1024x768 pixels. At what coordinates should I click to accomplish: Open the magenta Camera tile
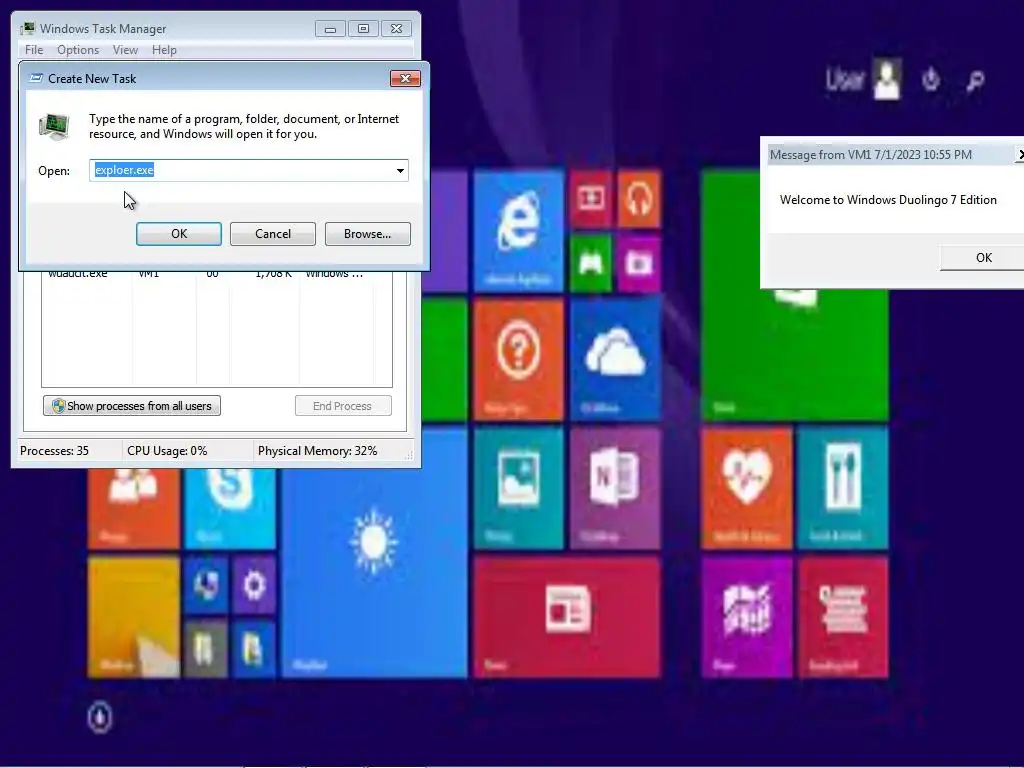coord(639,263)
